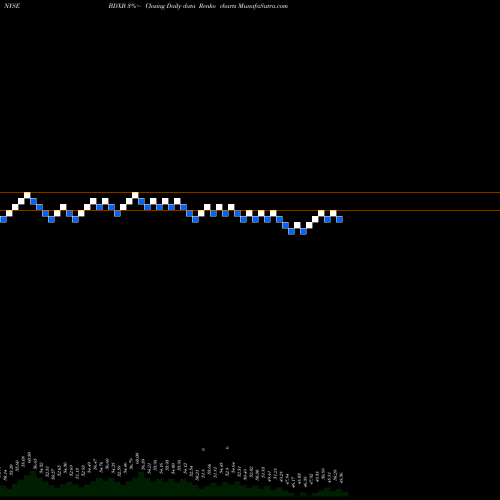Click the lower orange horizontal level line

click(x=250, y=210)
